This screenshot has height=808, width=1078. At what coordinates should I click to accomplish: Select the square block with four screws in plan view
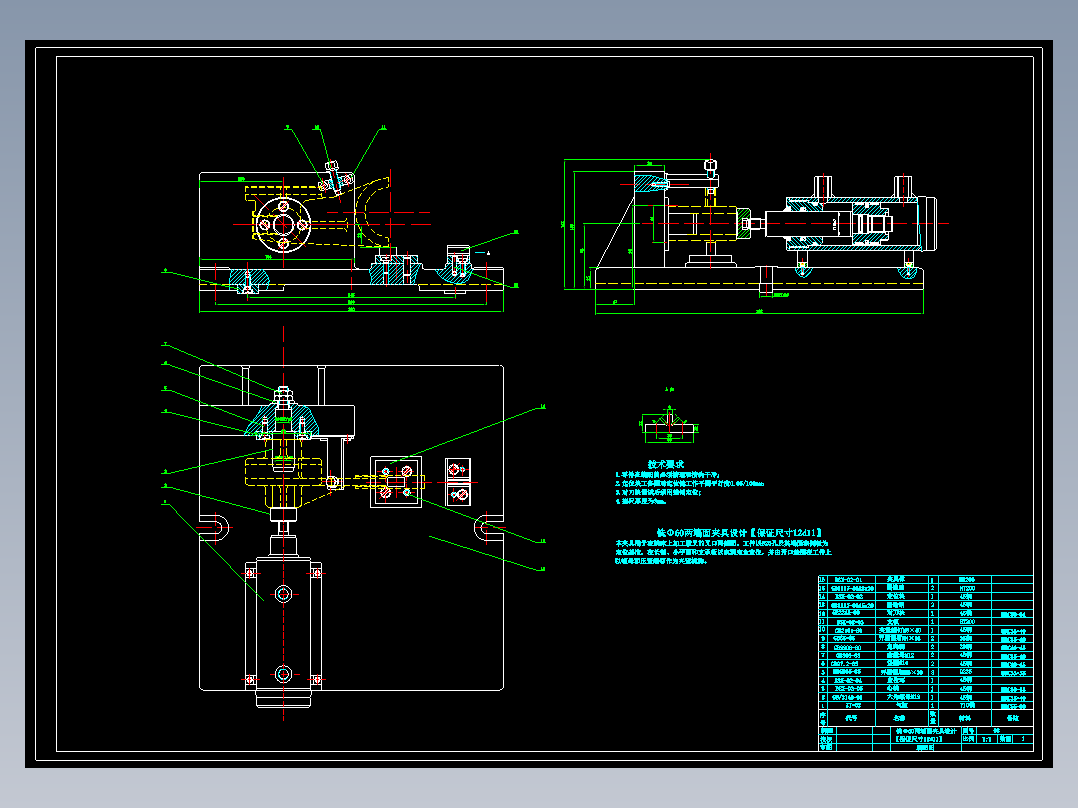tap(396, 481)
